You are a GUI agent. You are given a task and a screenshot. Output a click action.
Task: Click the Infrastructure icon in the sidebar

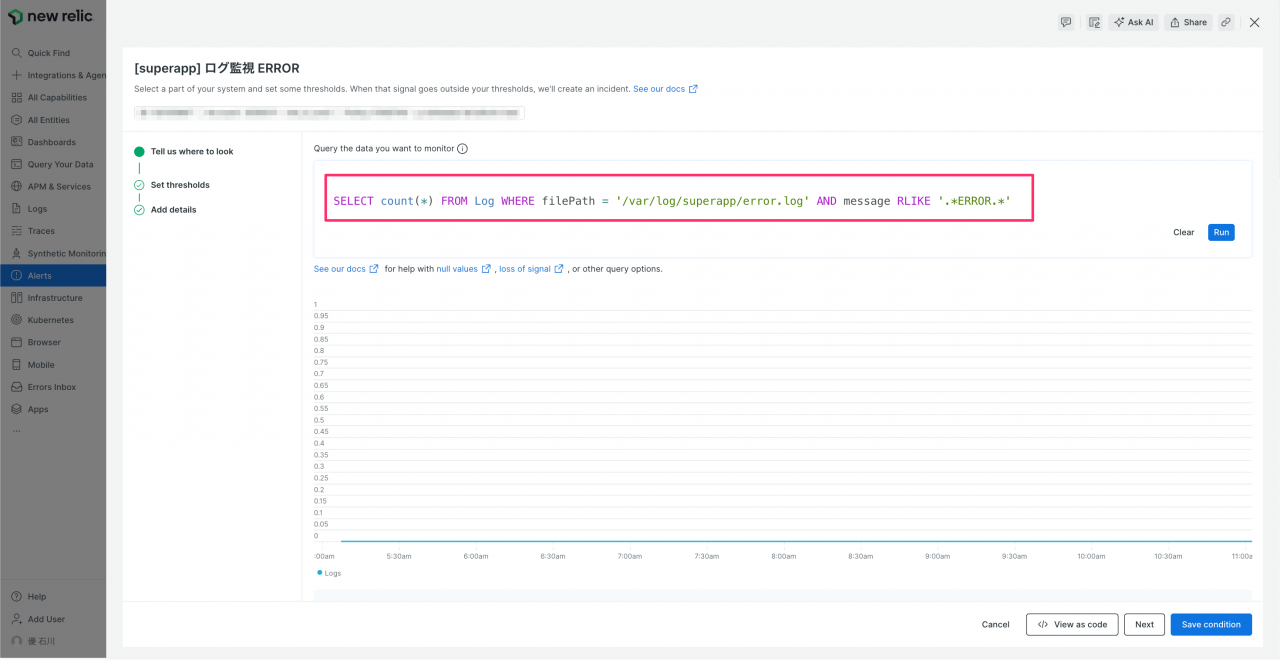[17, 298]
